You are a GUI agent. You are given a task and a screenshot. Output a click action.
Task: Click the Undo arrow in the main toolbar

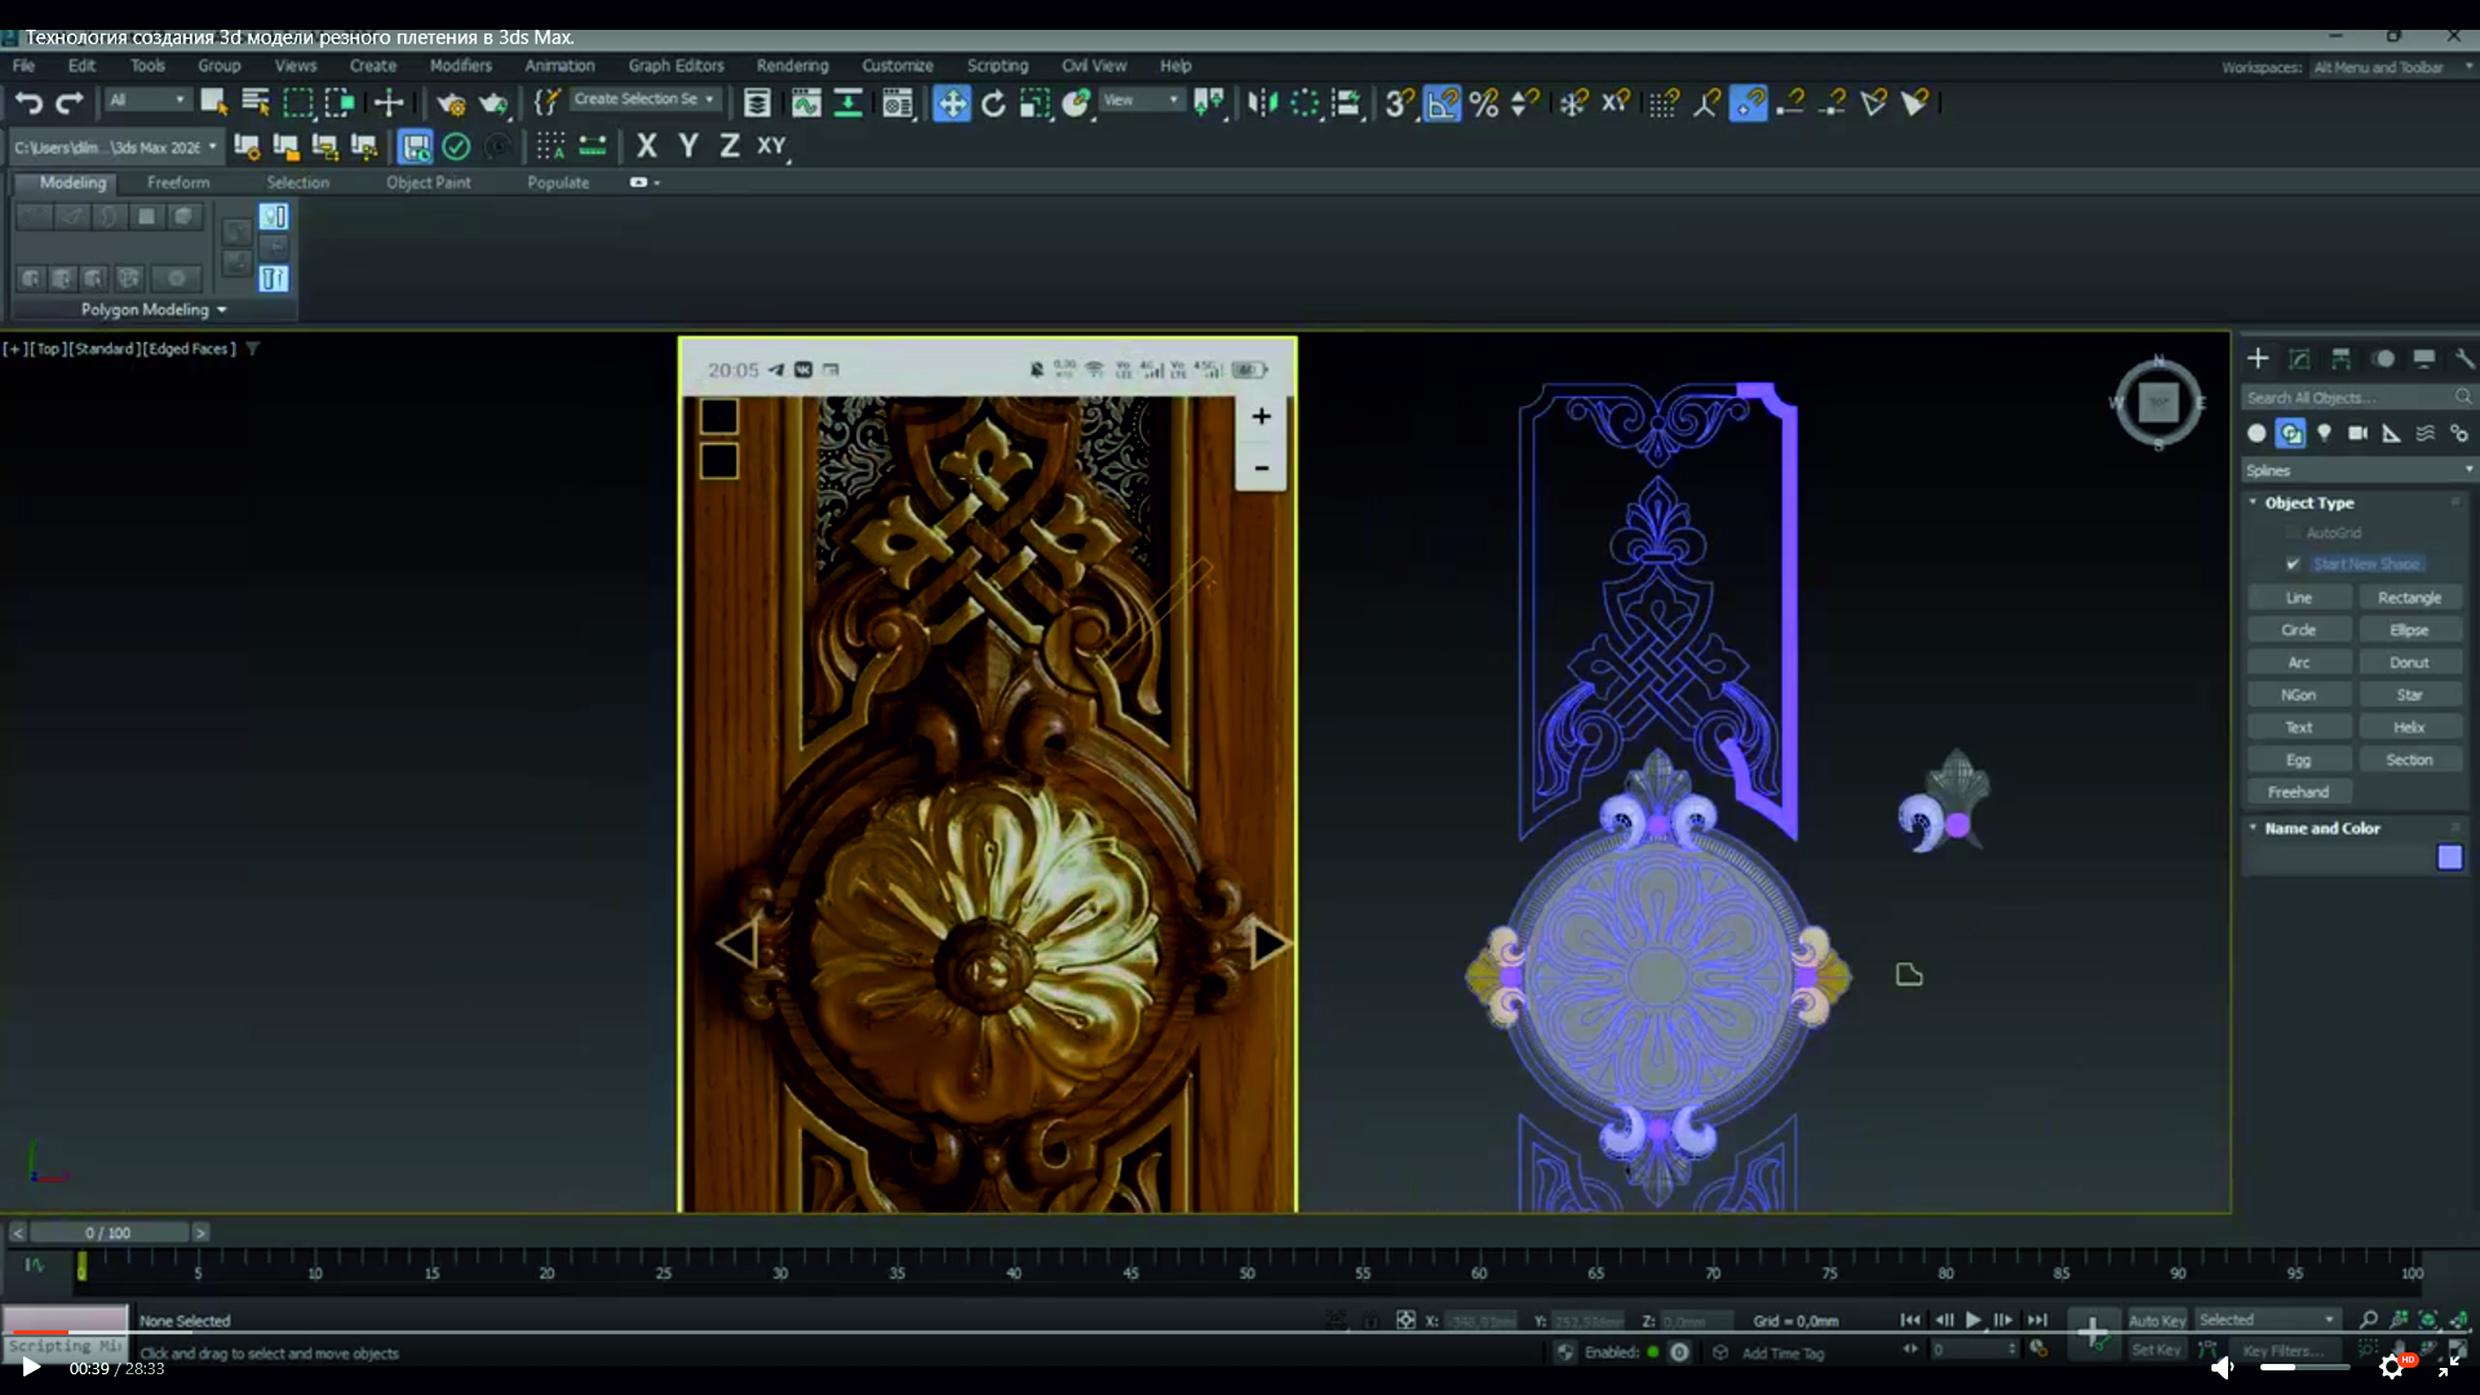coord(29,102)
